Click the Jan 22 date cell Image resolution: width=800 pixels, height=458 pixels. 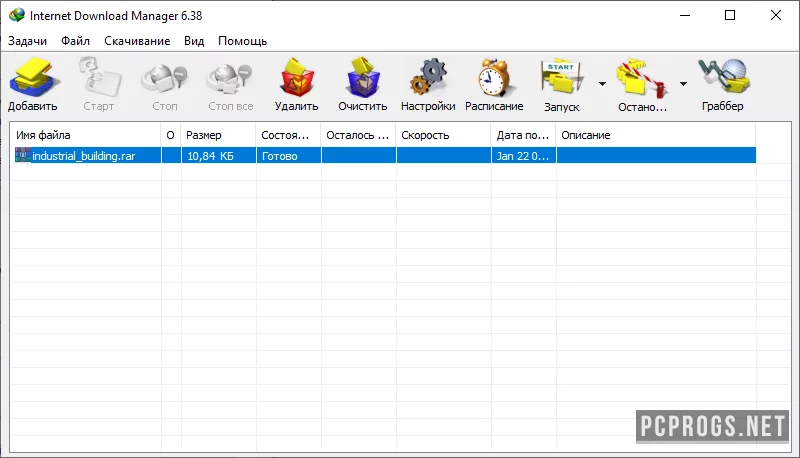pyautogui.click(x=523, y=156)
